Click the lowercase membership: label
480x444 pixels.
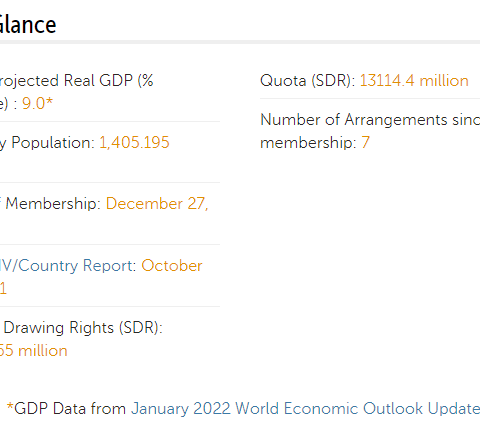[308, 143]
